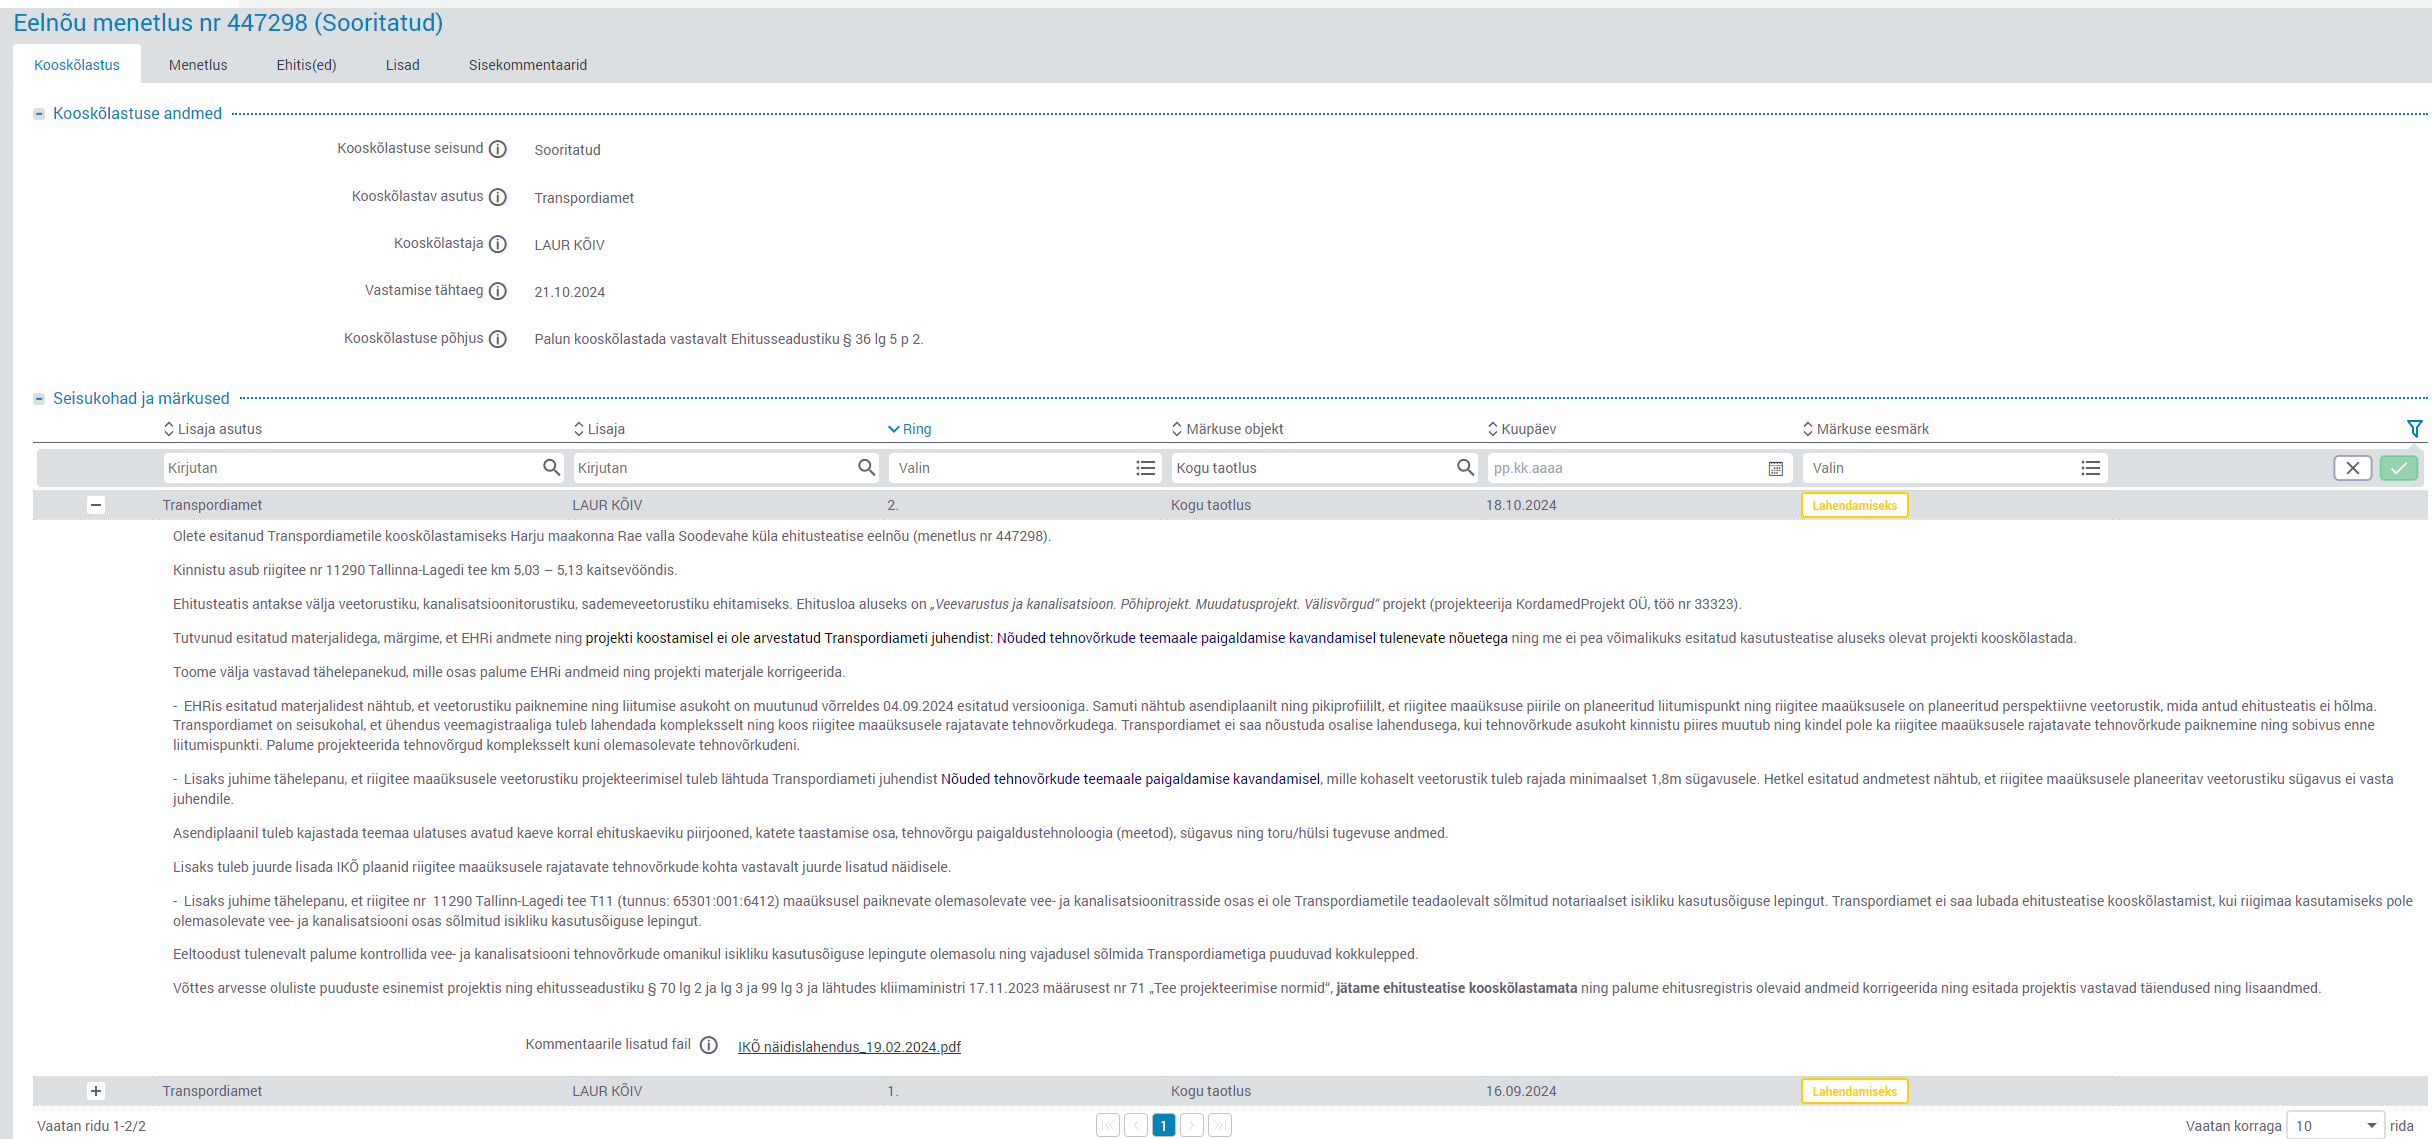This screenshot has height=1139, width=2432.
Task: Click page title Eelnõu menetlus nr 447298
Action: point(228,23)
